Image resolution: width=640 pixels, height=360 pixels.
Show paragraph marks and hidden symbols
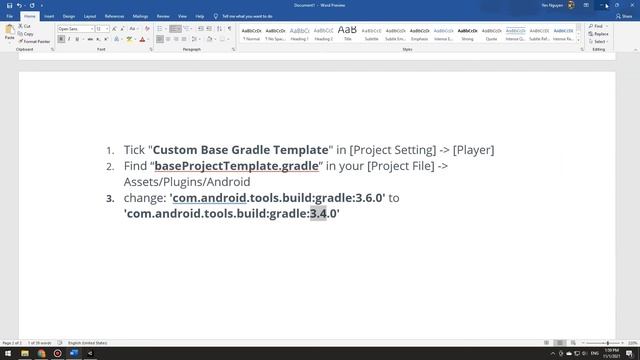[x=229, y=29]
